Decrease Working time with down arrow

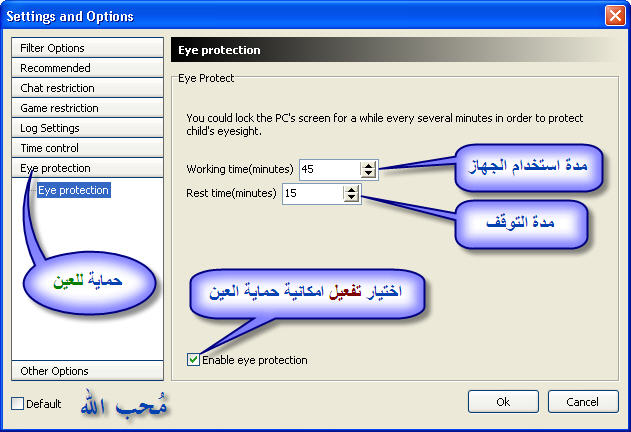pyautogui.click(x=369, y=175)
